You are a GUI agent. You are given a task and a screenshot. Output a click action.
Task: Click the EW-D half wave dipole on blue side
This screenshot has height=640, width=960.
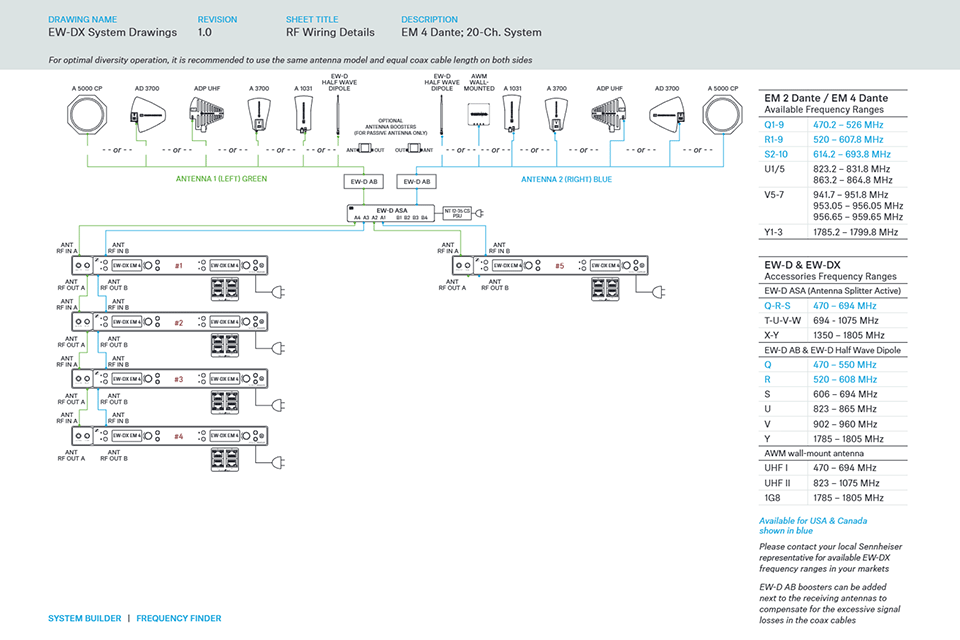(441, 115)
